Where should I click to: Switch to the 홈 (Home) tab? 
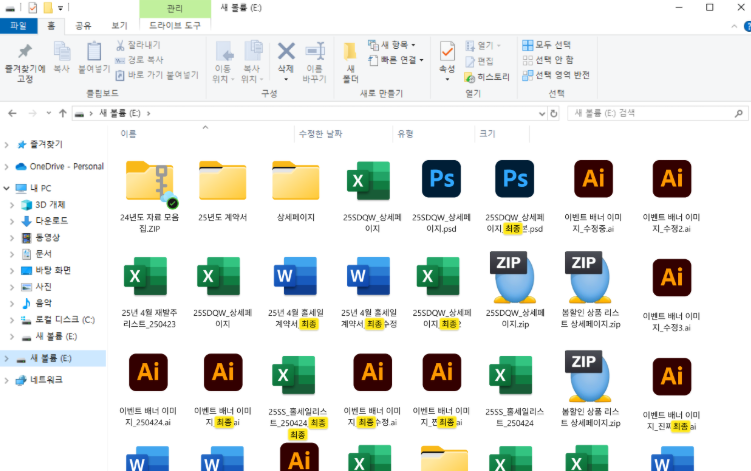51,26
